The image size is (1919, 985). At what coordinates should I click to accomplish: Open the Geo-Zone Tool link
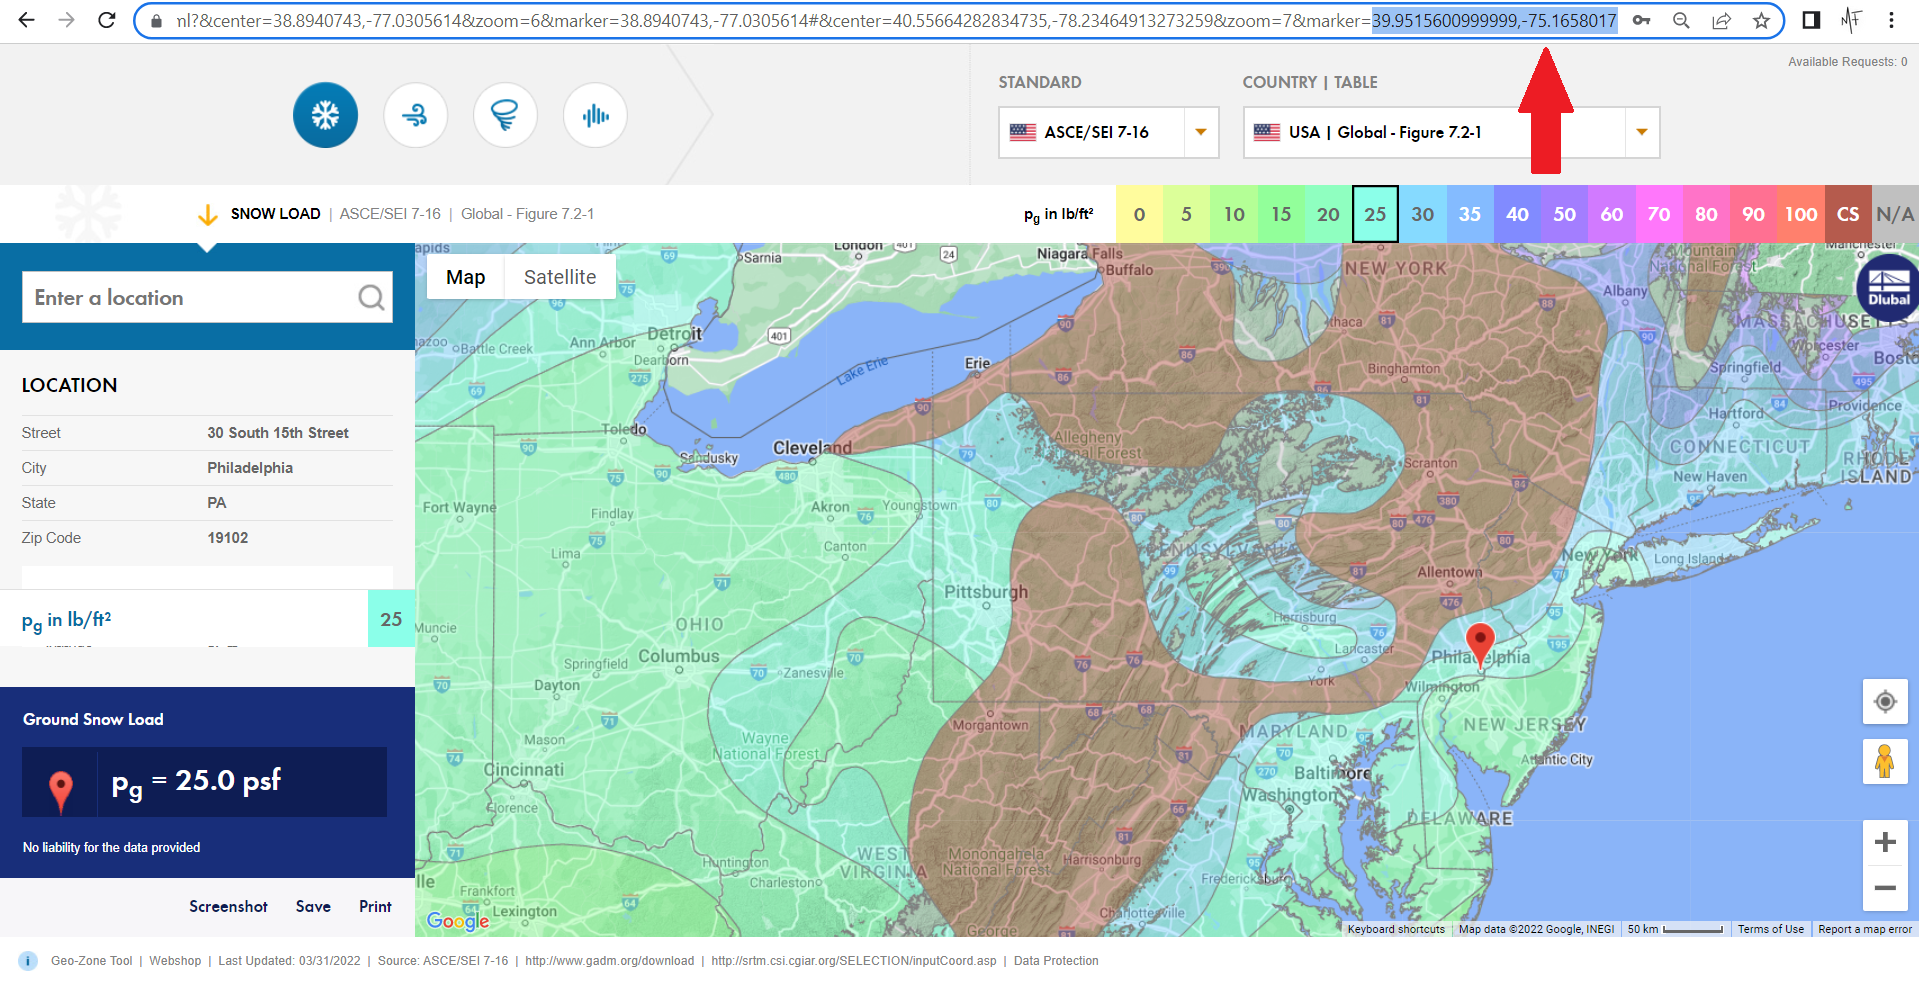coord(91,961)
